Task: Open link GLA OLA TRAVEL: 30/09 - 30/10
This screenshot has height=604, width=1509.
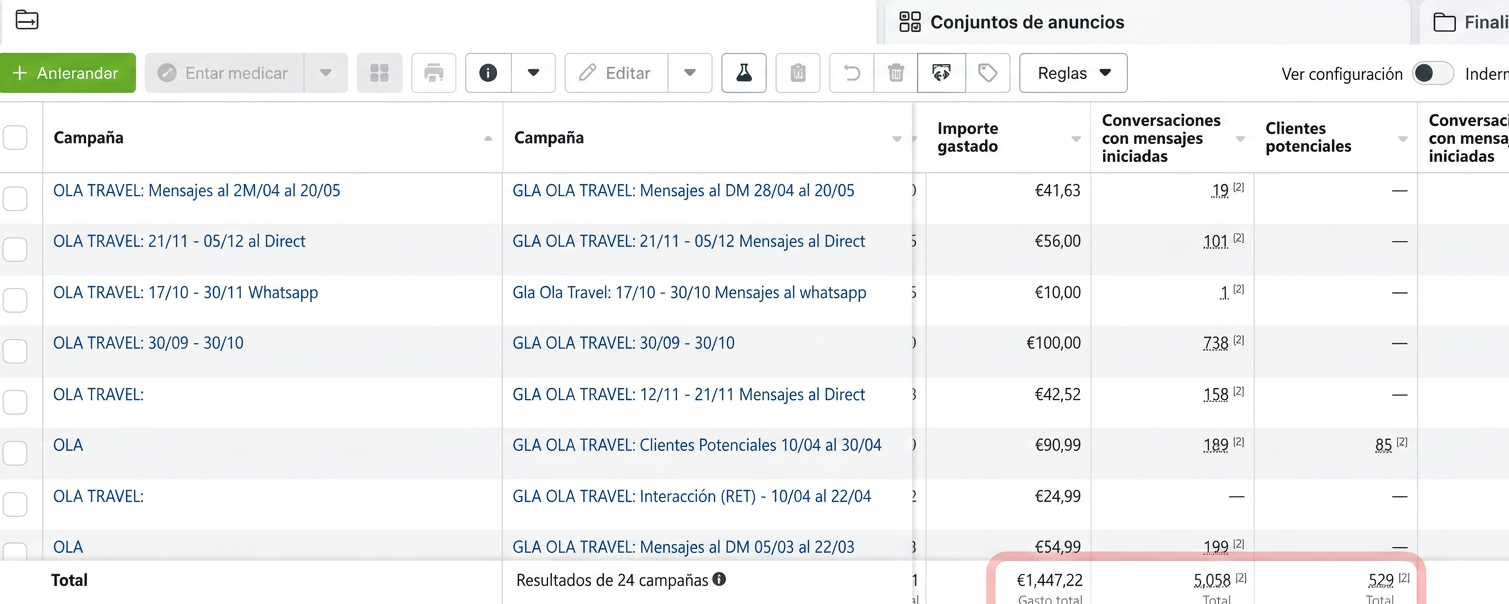Action: point(623,343)
